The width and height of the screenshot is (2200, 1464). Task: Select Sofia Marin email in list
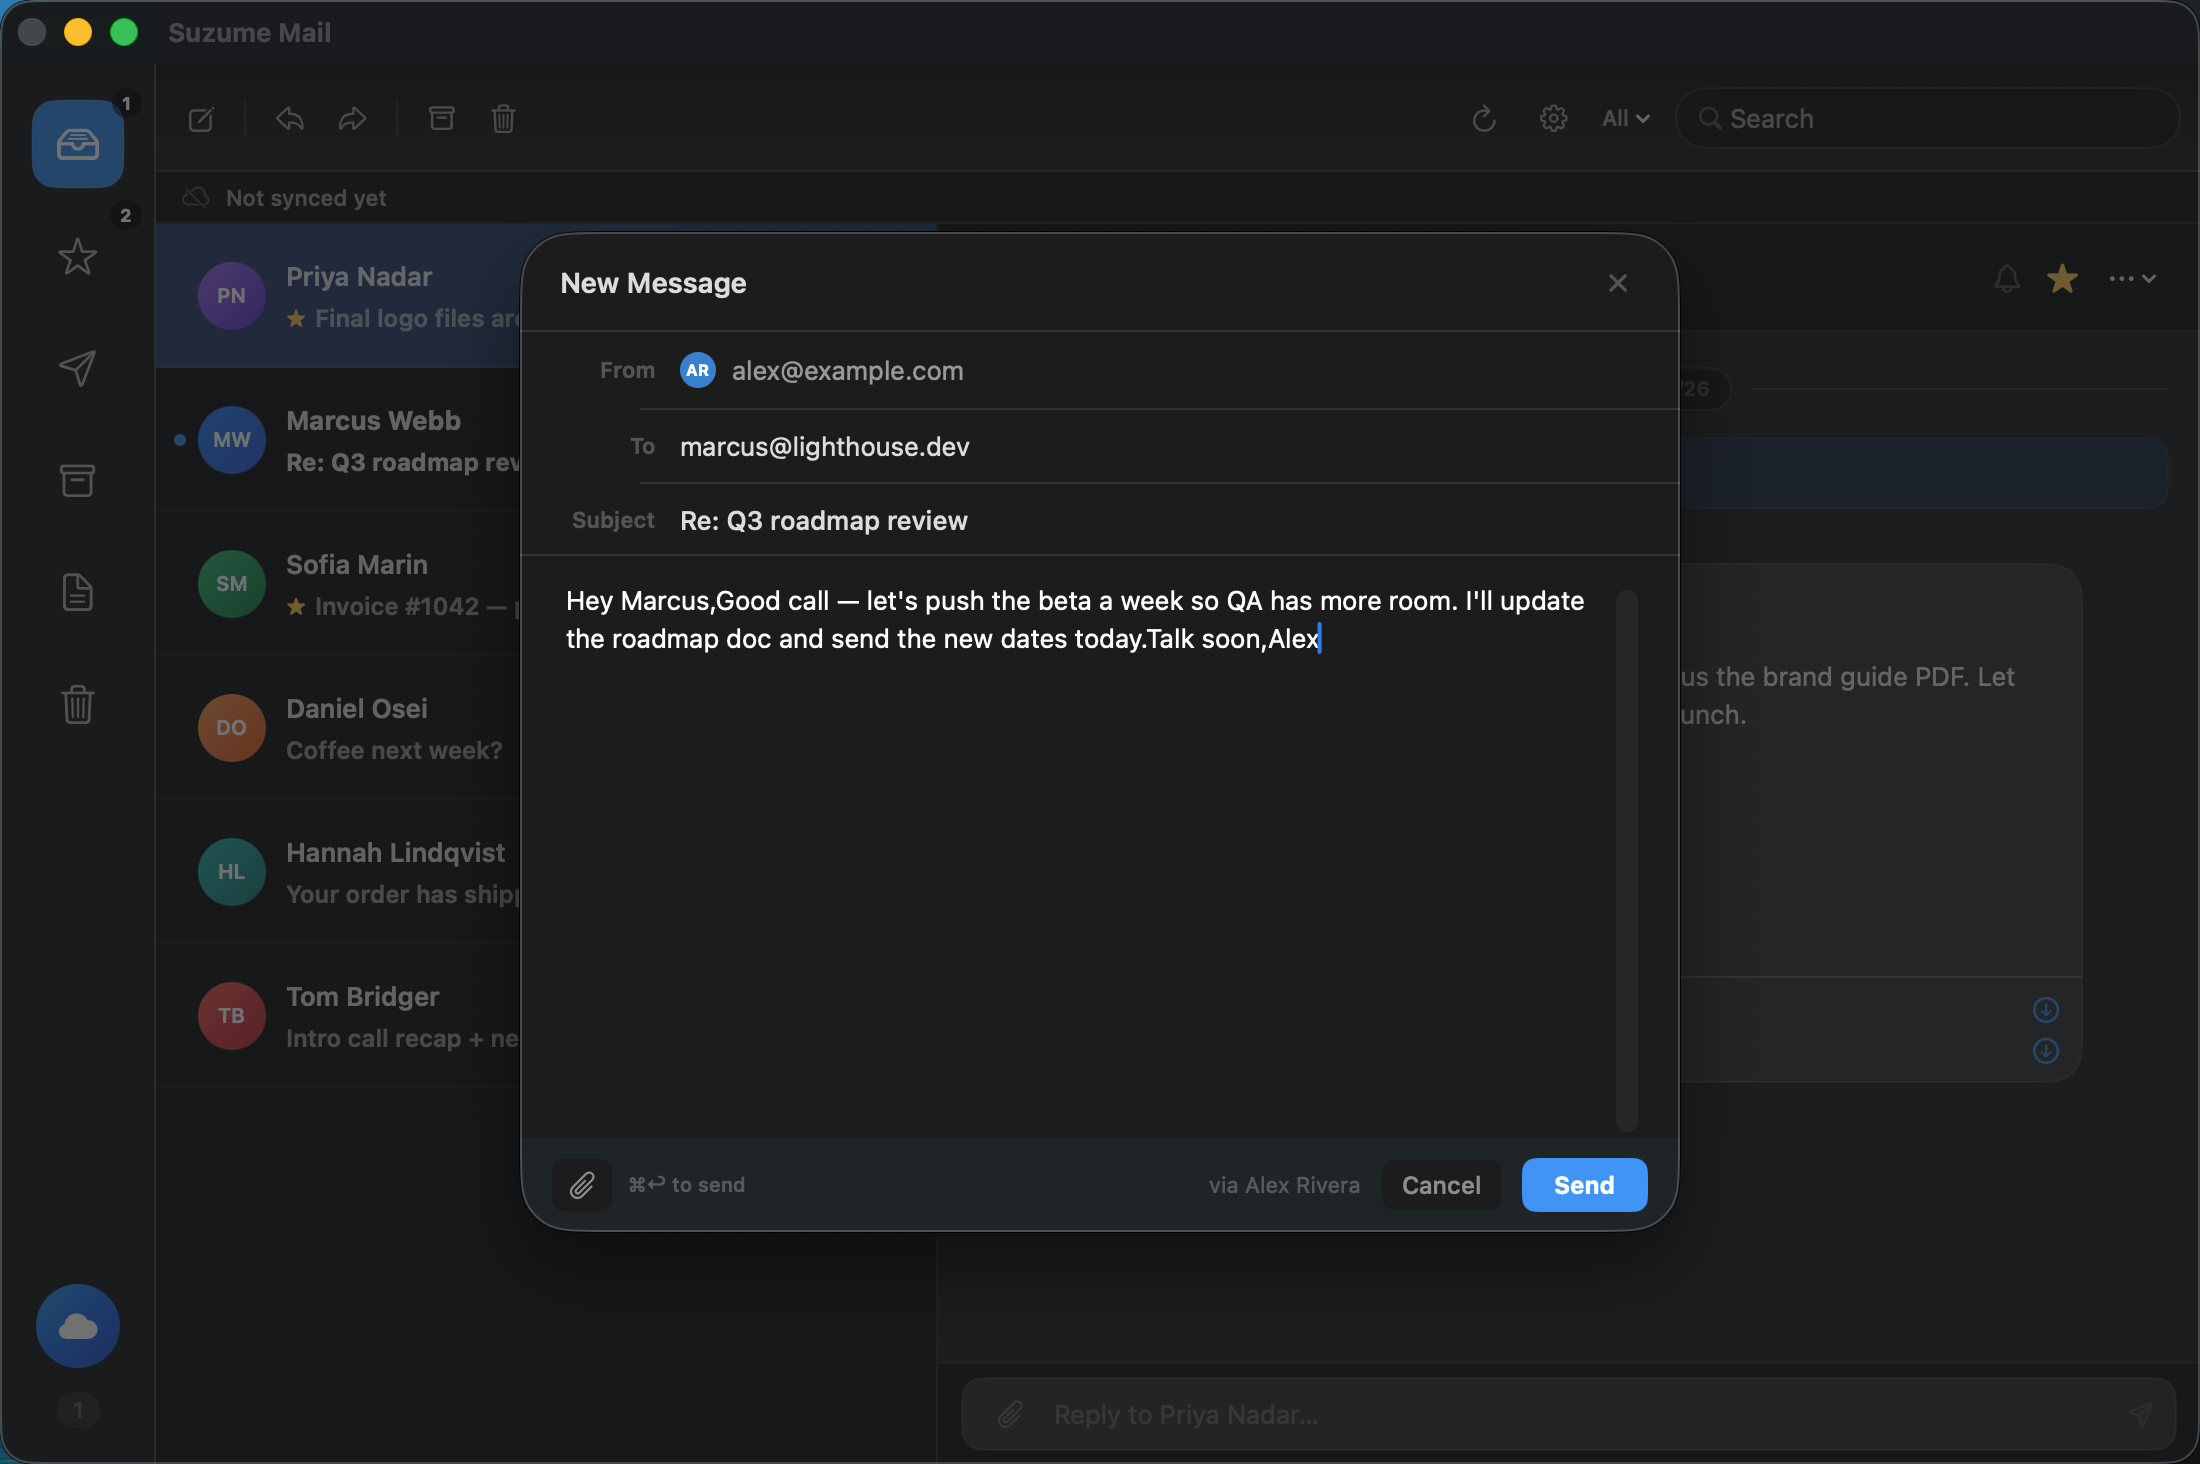340,584
